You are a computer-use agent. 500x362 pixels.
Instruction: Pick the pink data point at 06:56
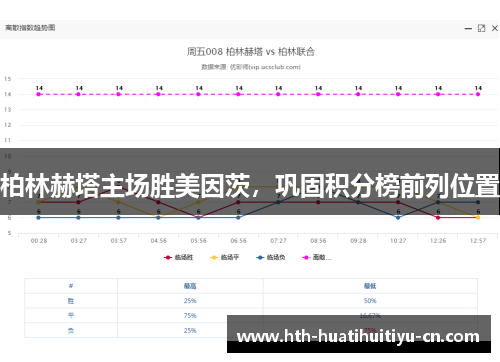pos(238,94)
